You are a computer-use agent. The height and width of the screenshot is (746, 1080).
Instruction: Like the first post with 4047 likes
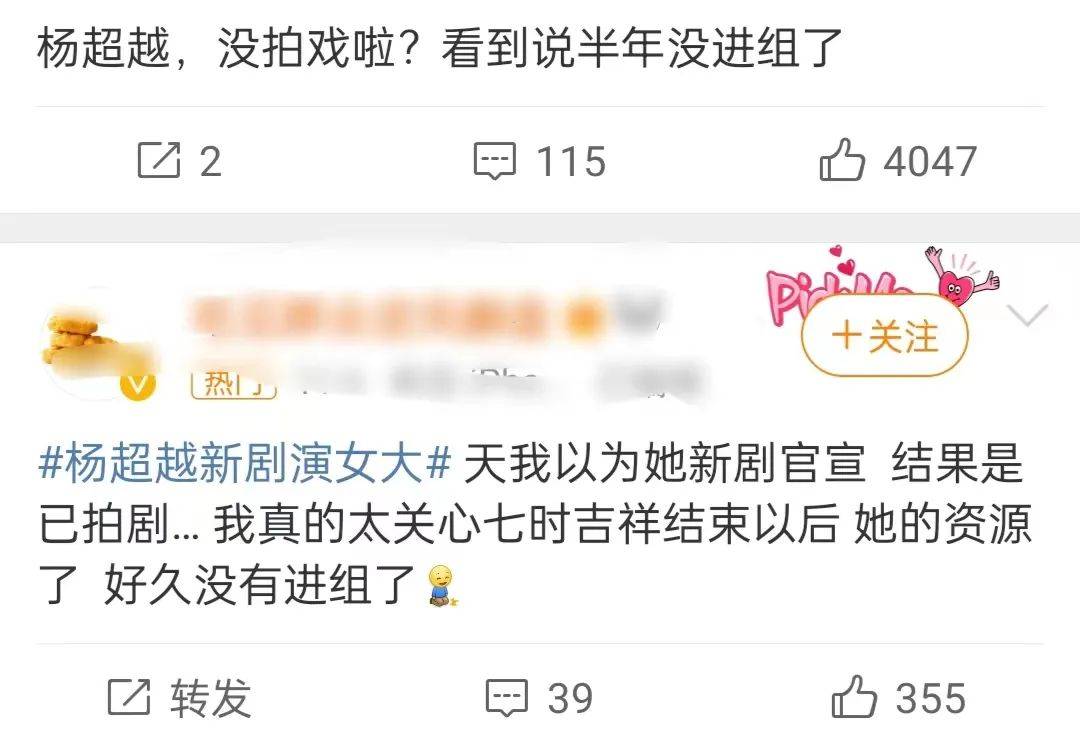point(842,159)
